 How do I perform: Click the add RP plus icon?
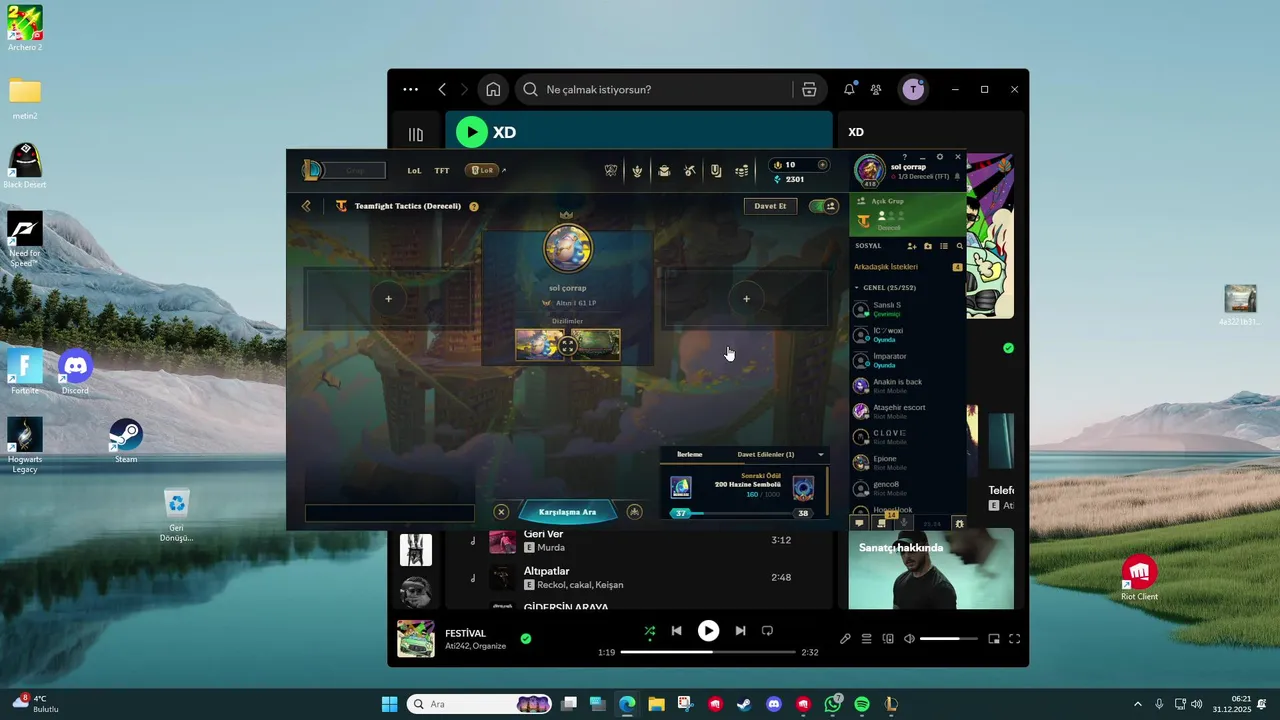tap(823, 165)
